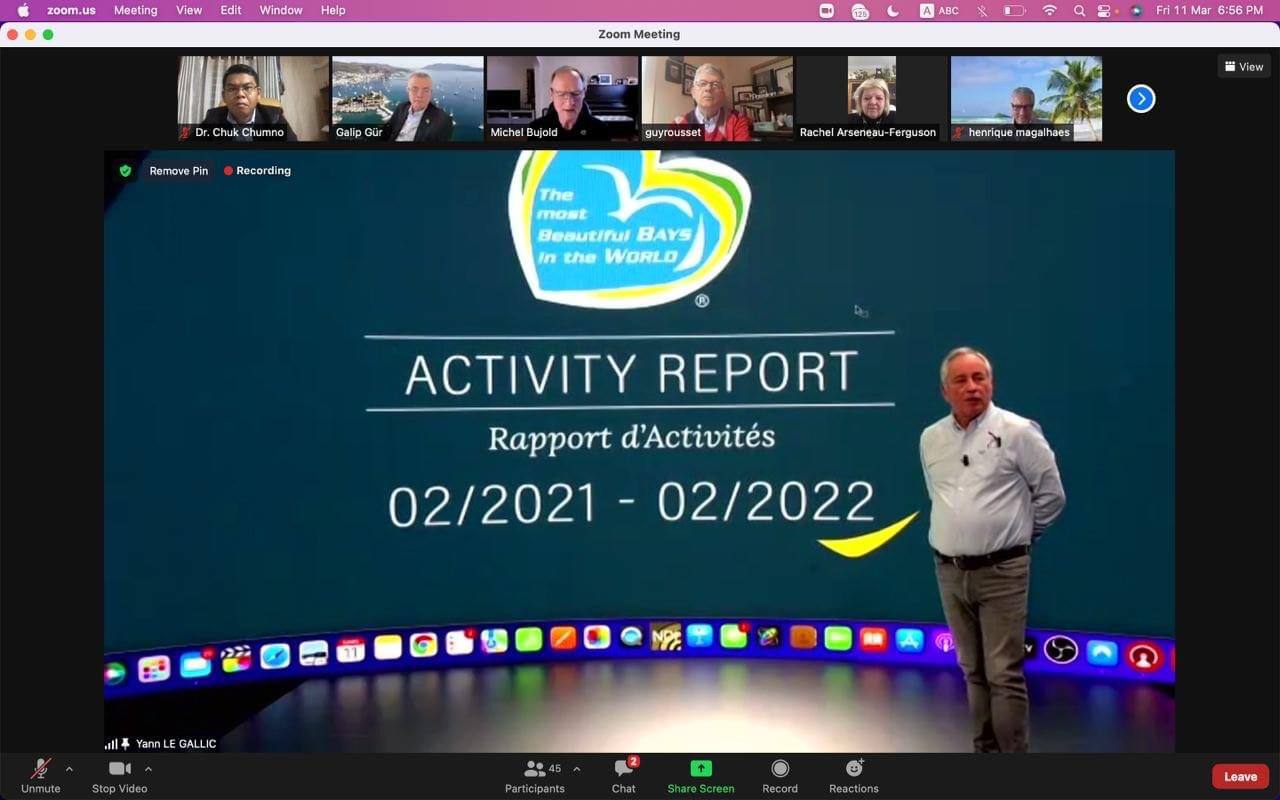Image resolution: width=1280 pixels, height=800 pixels.
Task: Open the View layout options
Action: pyautogui.click(x=1243, y=67)
